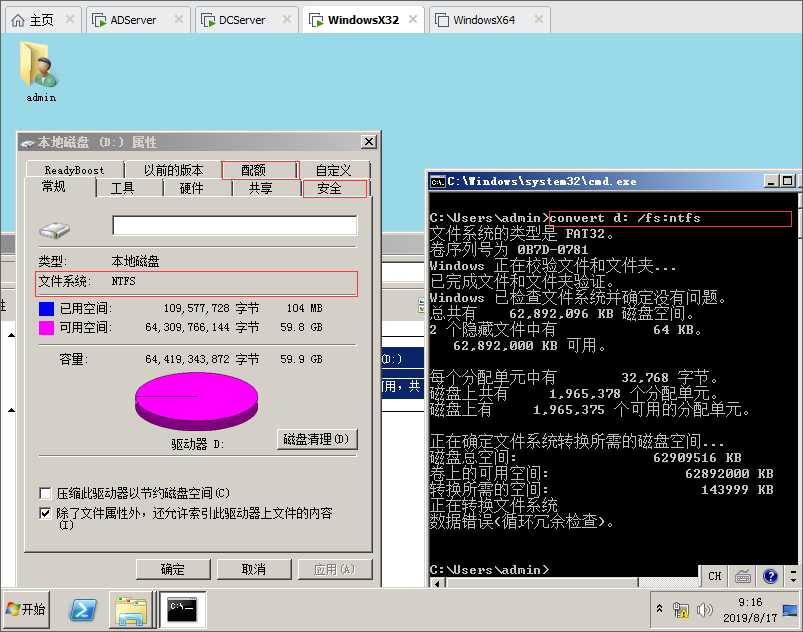Click the magenta free-space color swatch
The image size is (803, 632).
[46, 328]
